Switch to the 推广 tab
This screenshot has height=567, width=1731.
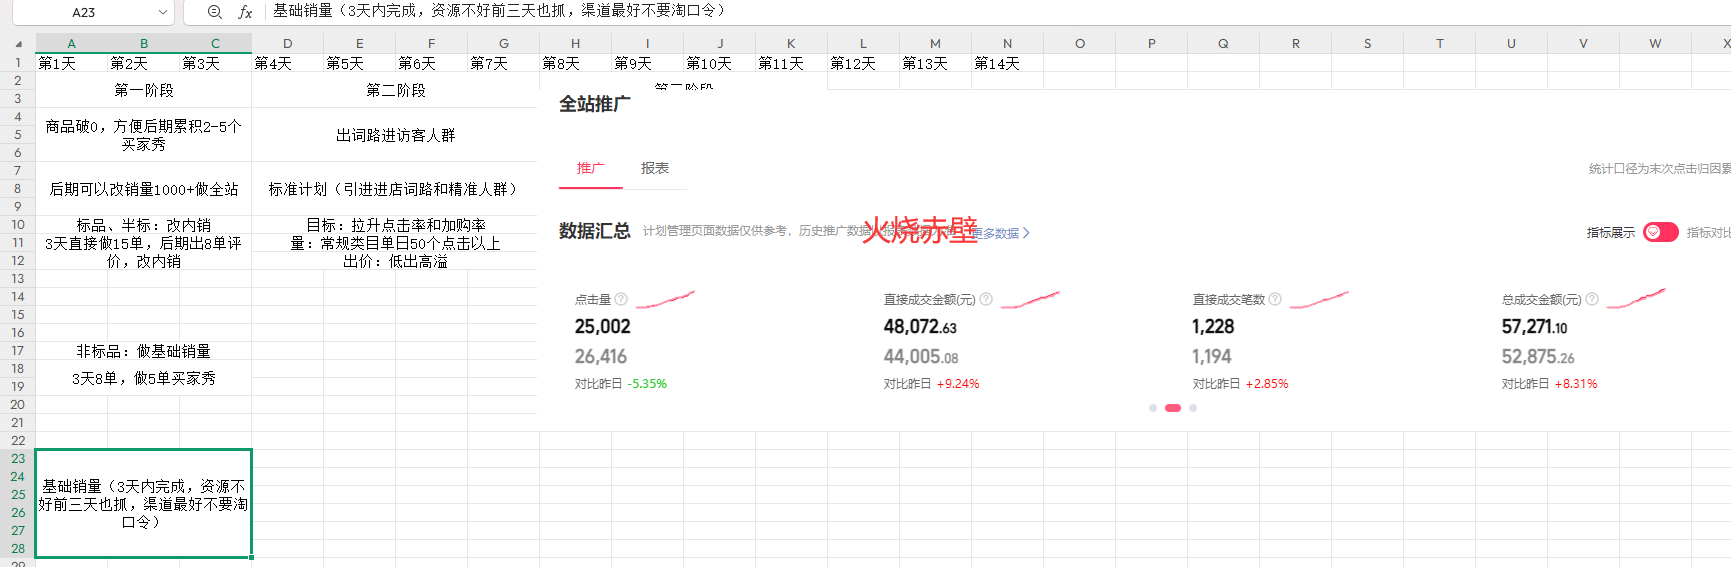(x=590, y=168)
